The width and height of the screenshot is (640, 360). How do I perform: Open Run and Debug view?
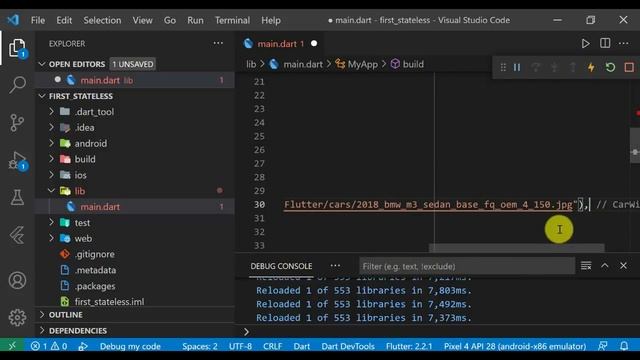pyautogui.click(x=17, y=161)
